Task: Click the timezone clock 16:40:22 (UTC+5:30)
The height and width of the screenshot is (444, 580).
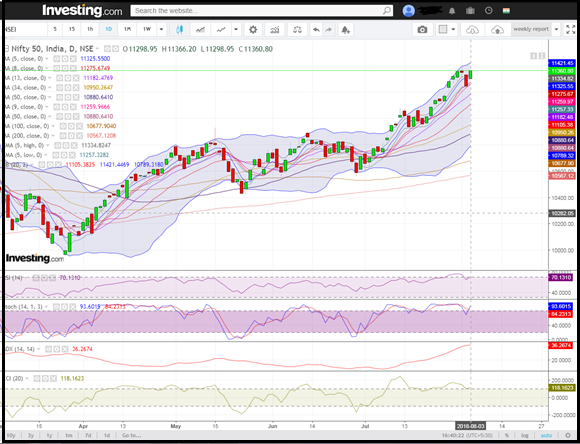Action: click(x=467, y=435)
